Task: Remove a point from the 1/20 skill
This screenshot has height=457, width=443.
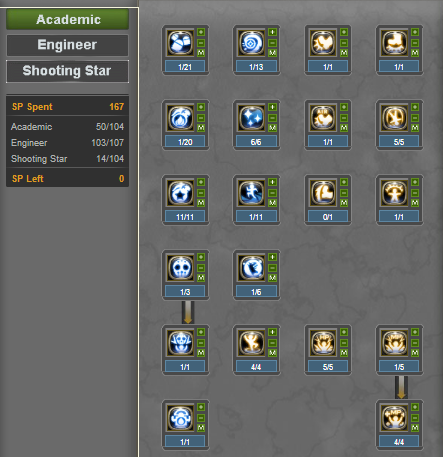Action: coord(201,118)
